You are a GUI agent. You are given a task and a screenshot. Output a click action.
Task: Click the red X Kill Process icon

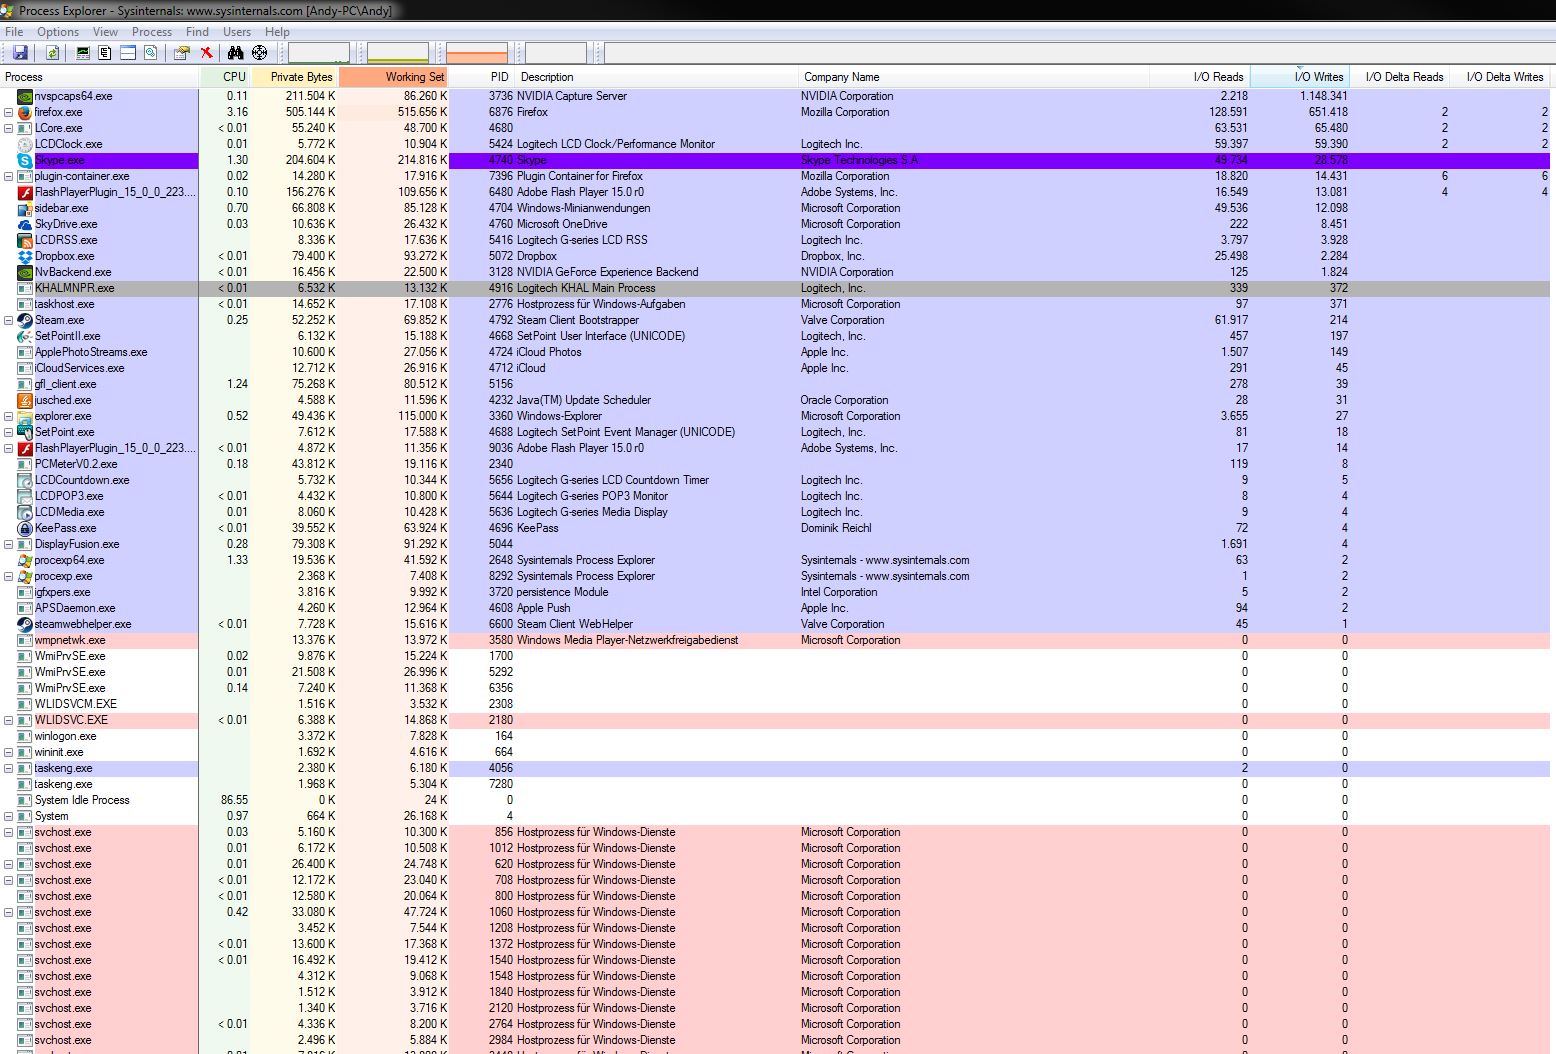(x=206, y=53)
